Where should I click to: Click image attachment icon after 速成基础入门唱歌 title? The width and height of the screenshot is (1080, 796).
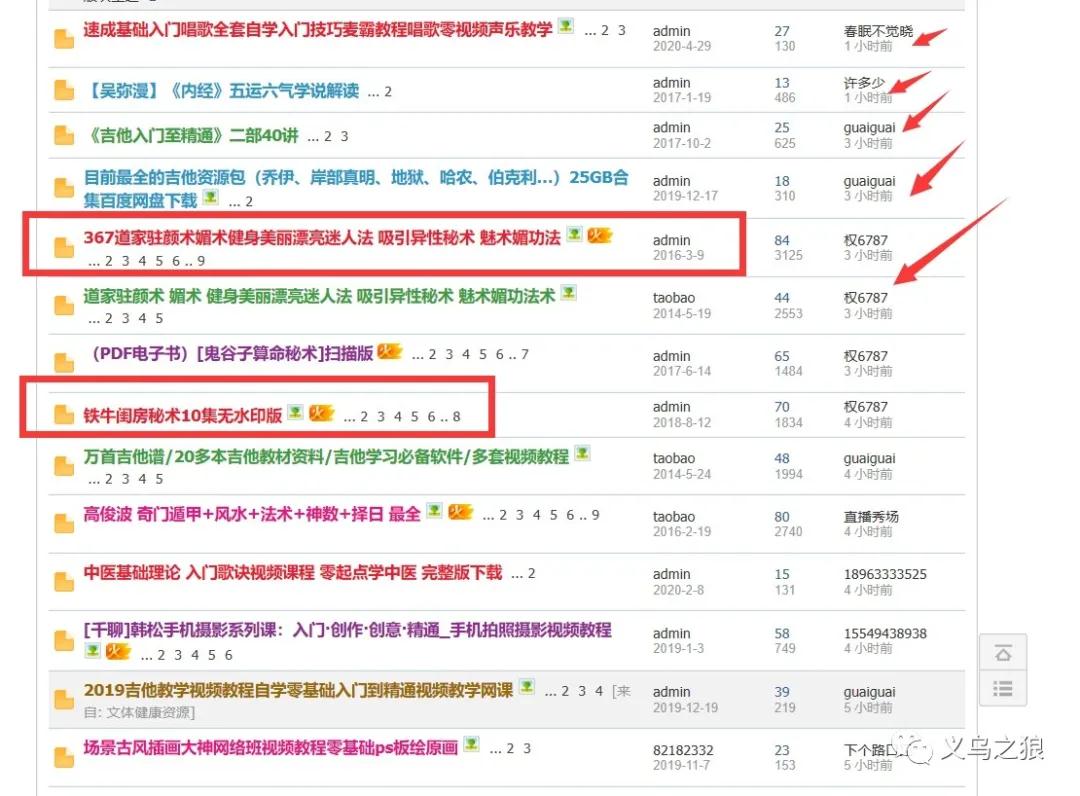point(566,28)
